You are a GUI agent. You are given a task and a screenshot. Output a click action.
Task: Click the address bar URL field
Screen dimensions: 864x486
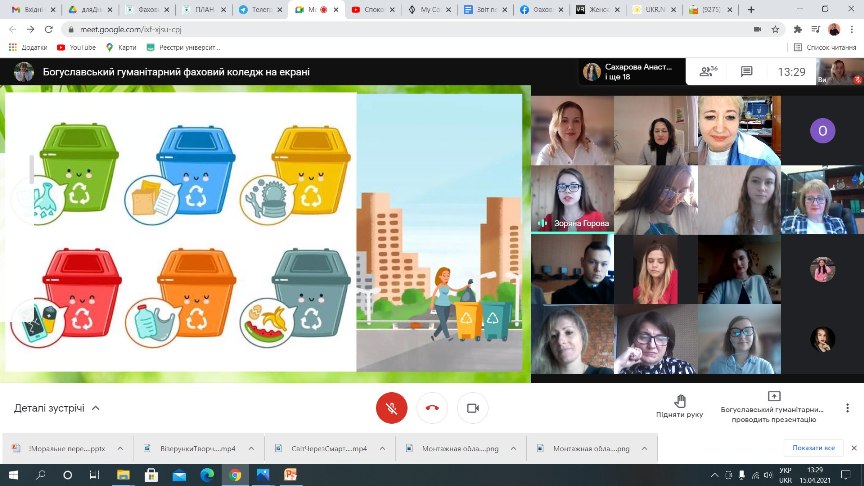point(400,29)
